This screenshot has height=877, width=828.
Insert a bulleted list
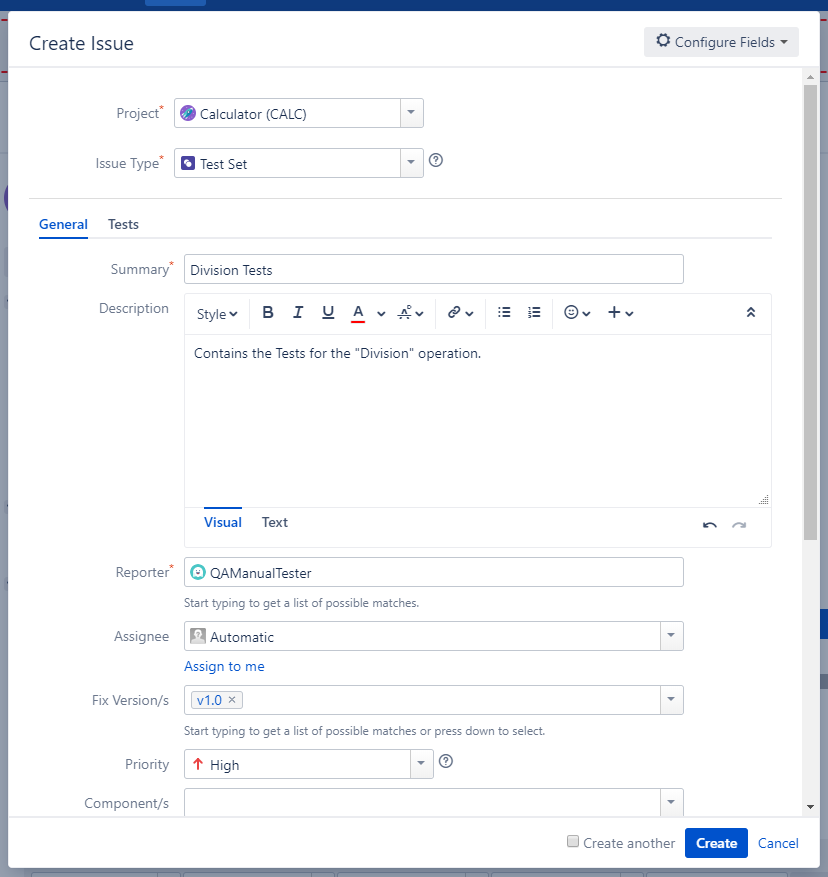504,312
